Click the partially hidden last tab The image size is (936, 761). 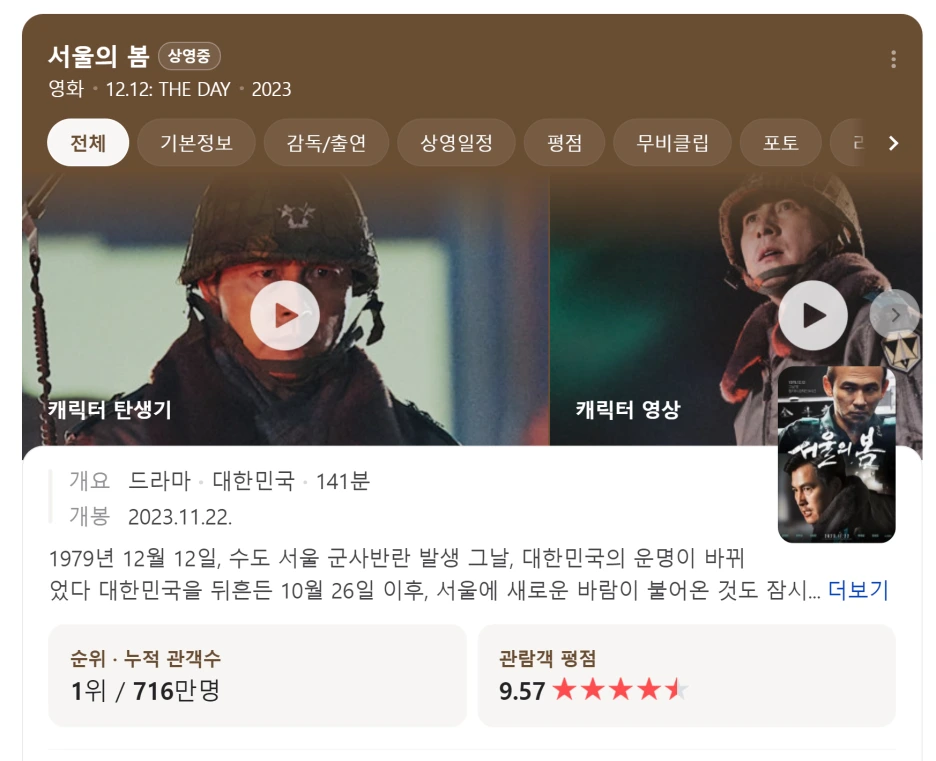[x=858, y=143]
